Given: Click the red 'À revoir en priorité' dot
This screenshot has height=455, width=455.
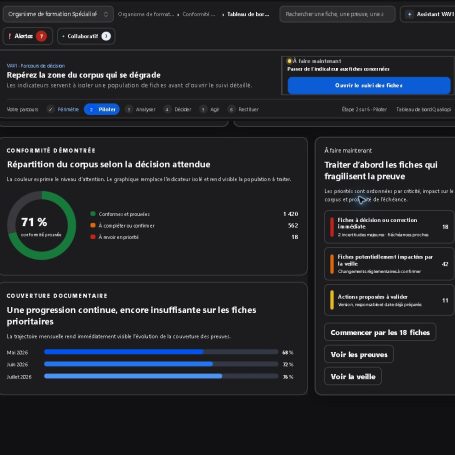Looking at the screenshot, I should pyautogui.click(x=93, y=237).
